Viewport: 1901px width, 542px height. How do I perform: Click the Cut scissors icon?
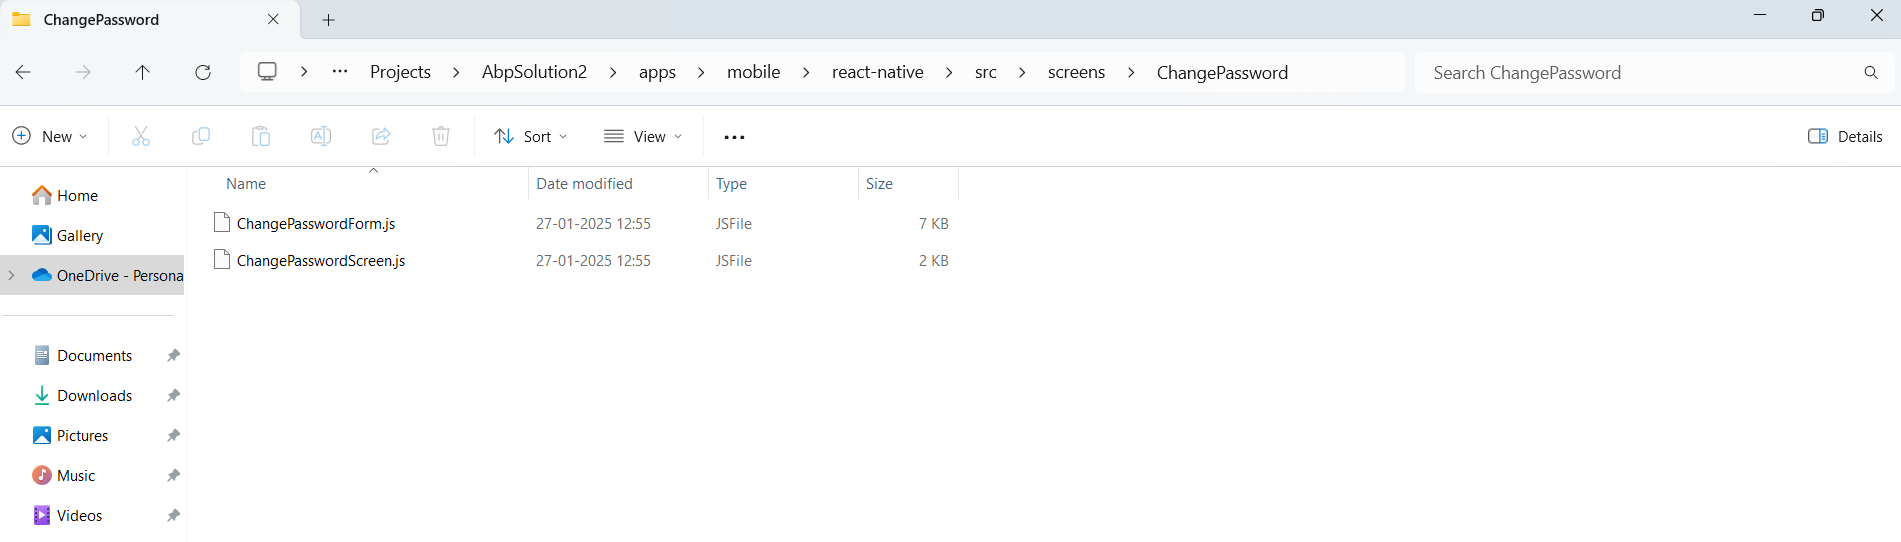tap(141, 137)
